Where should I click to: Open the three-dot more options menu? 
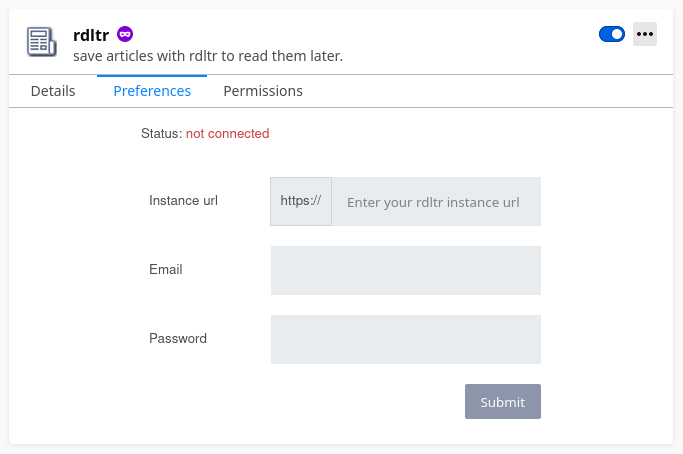click(645, 34)
